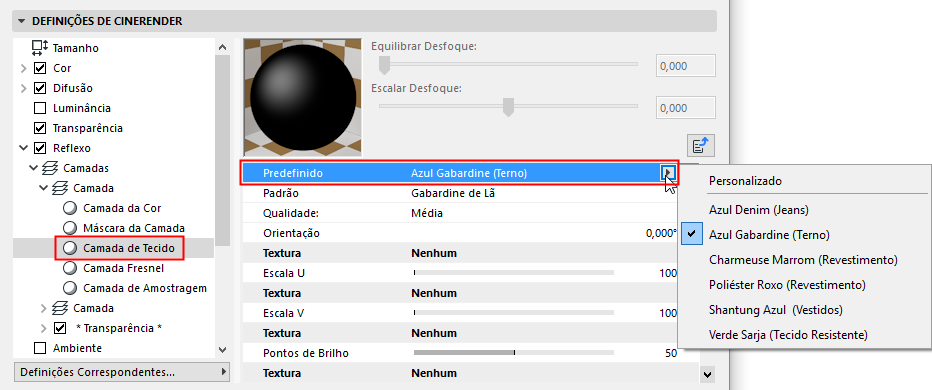Click the Escalar Desfoque value field
932x390 pixels.
(x=686, y=108)
